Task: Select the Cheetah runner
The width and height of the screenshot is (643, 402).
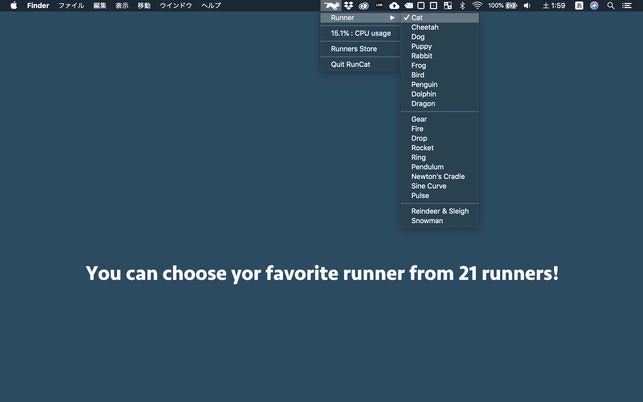Action: point(440,27)
